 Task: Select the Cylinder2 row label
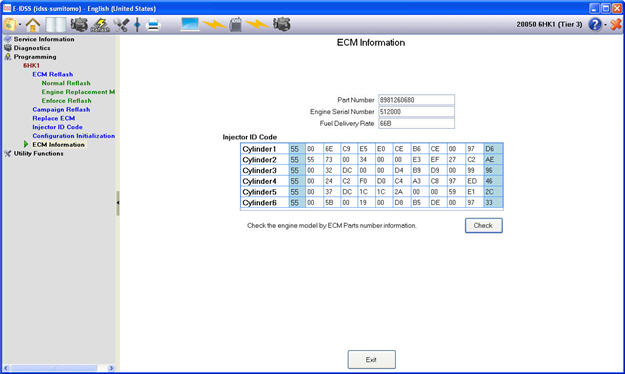coord(259,159)
